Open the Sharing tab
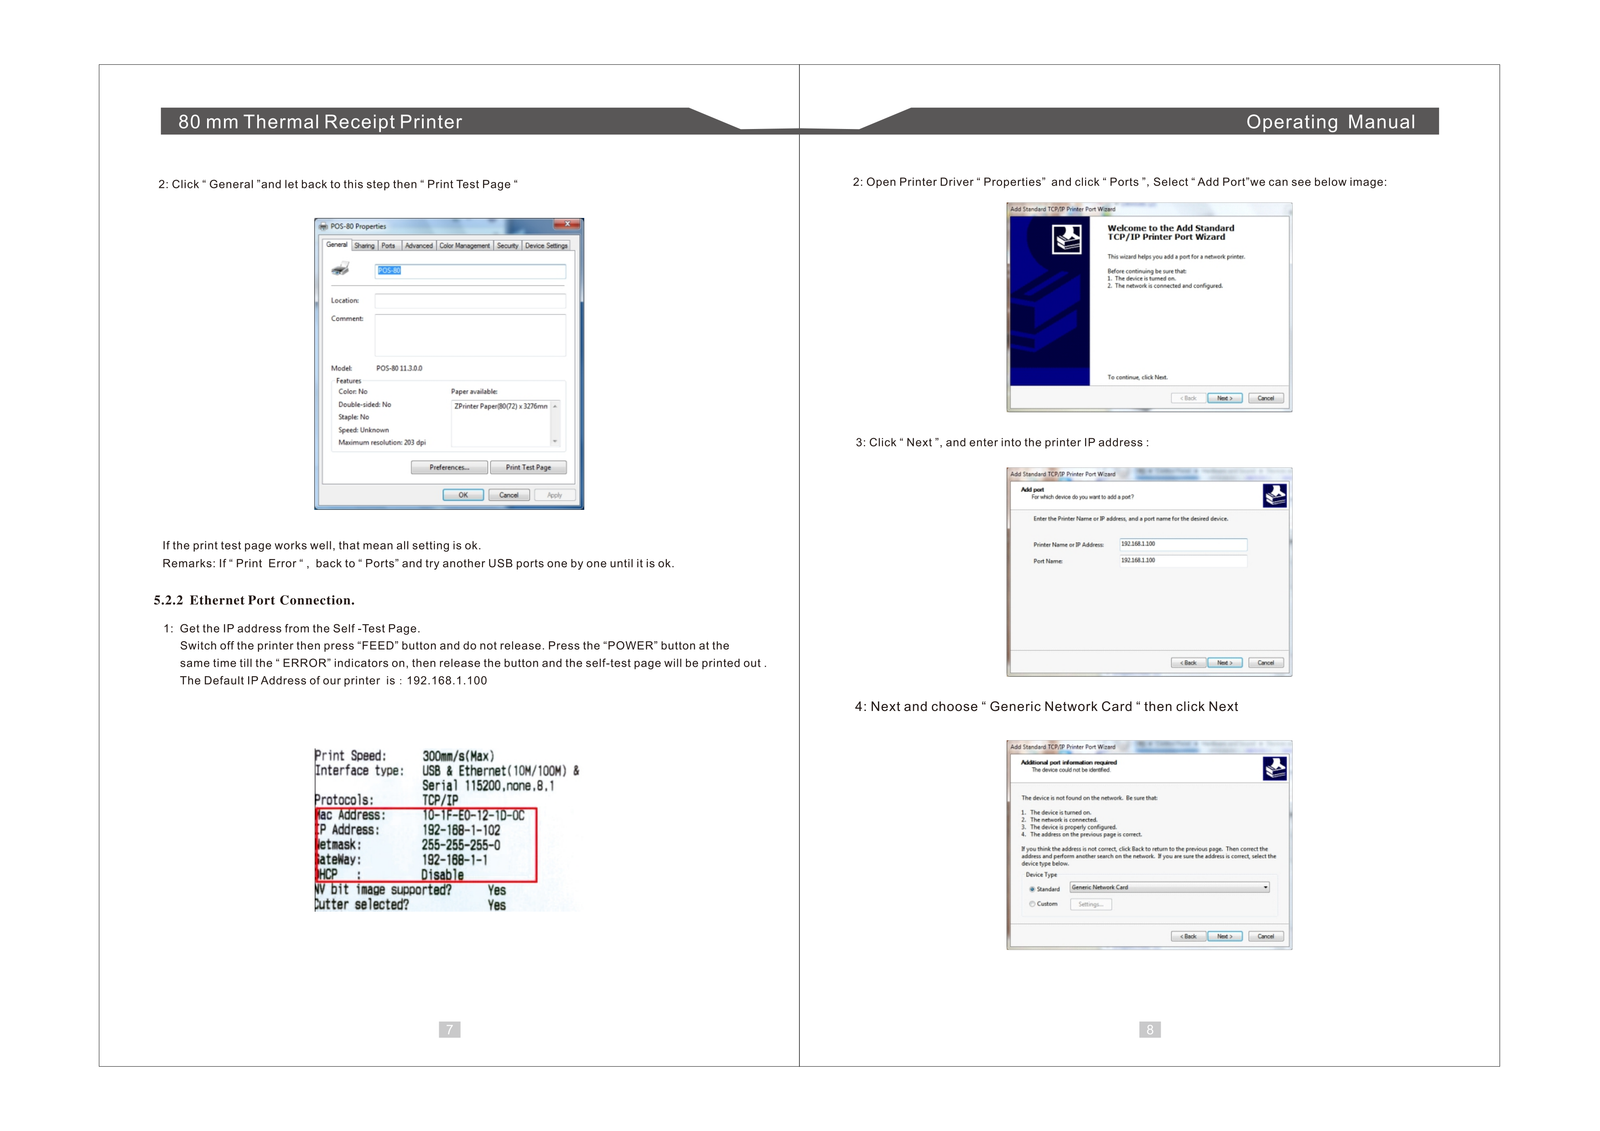The image size is (1600, 1131). [364, 245]
